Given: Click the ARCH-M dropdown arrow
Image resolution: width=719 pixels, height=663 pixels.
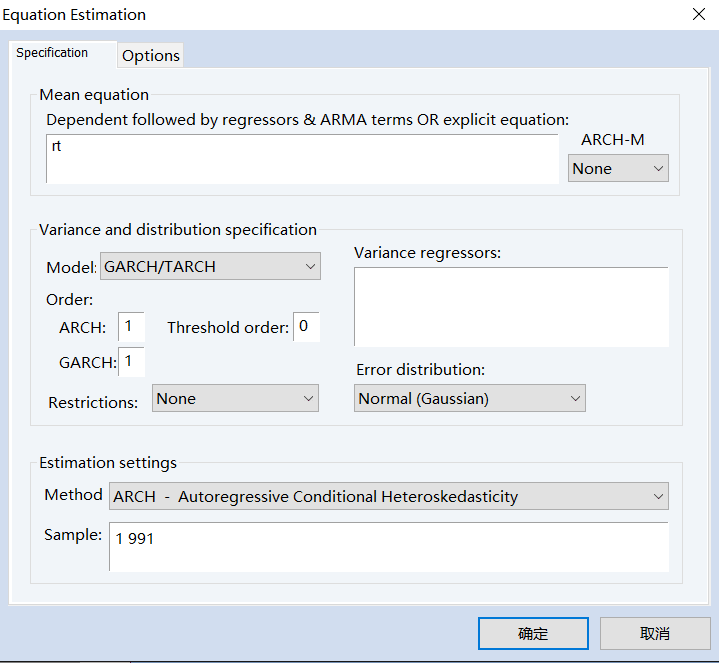Looking at the screenshot, I should 658,169.
